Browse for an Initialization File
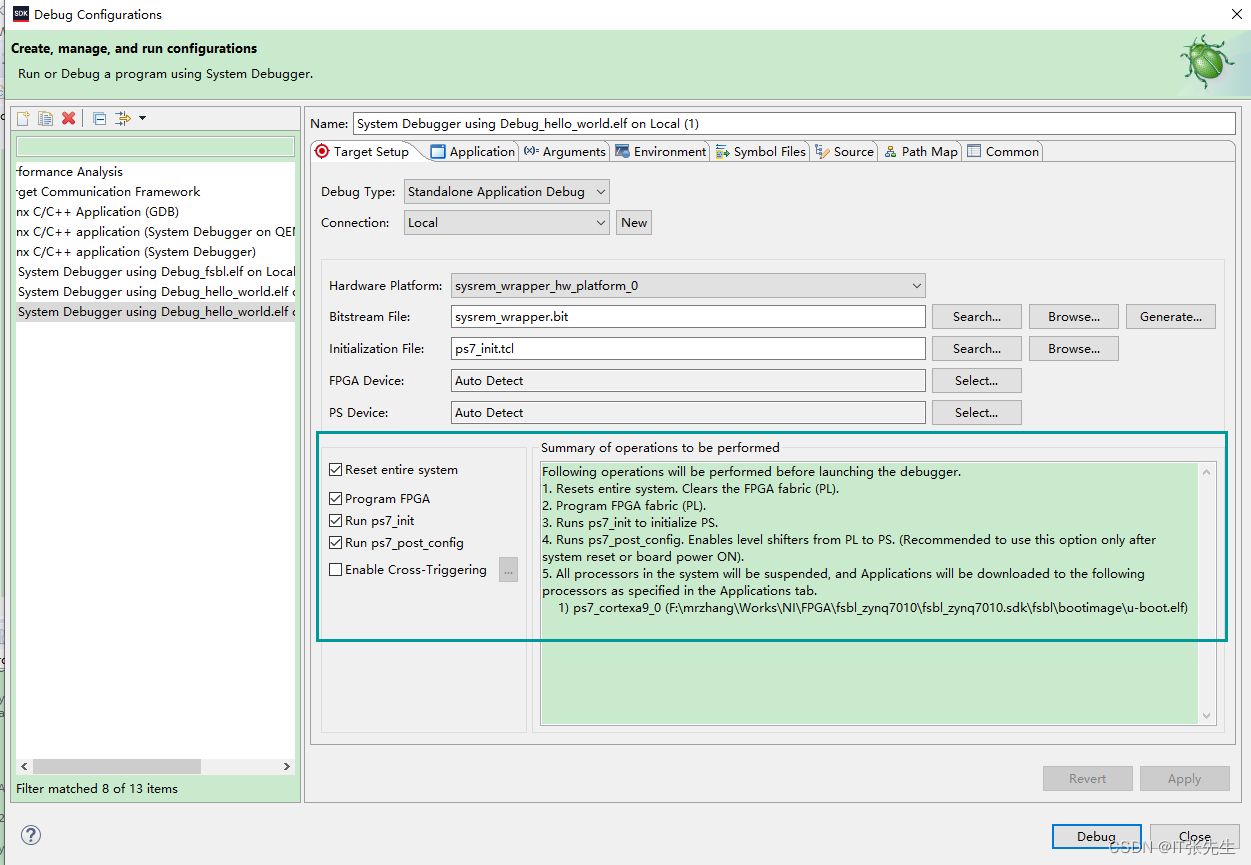The height and width of the screenshot is (865, 1251). click(x=1074, y=349)
